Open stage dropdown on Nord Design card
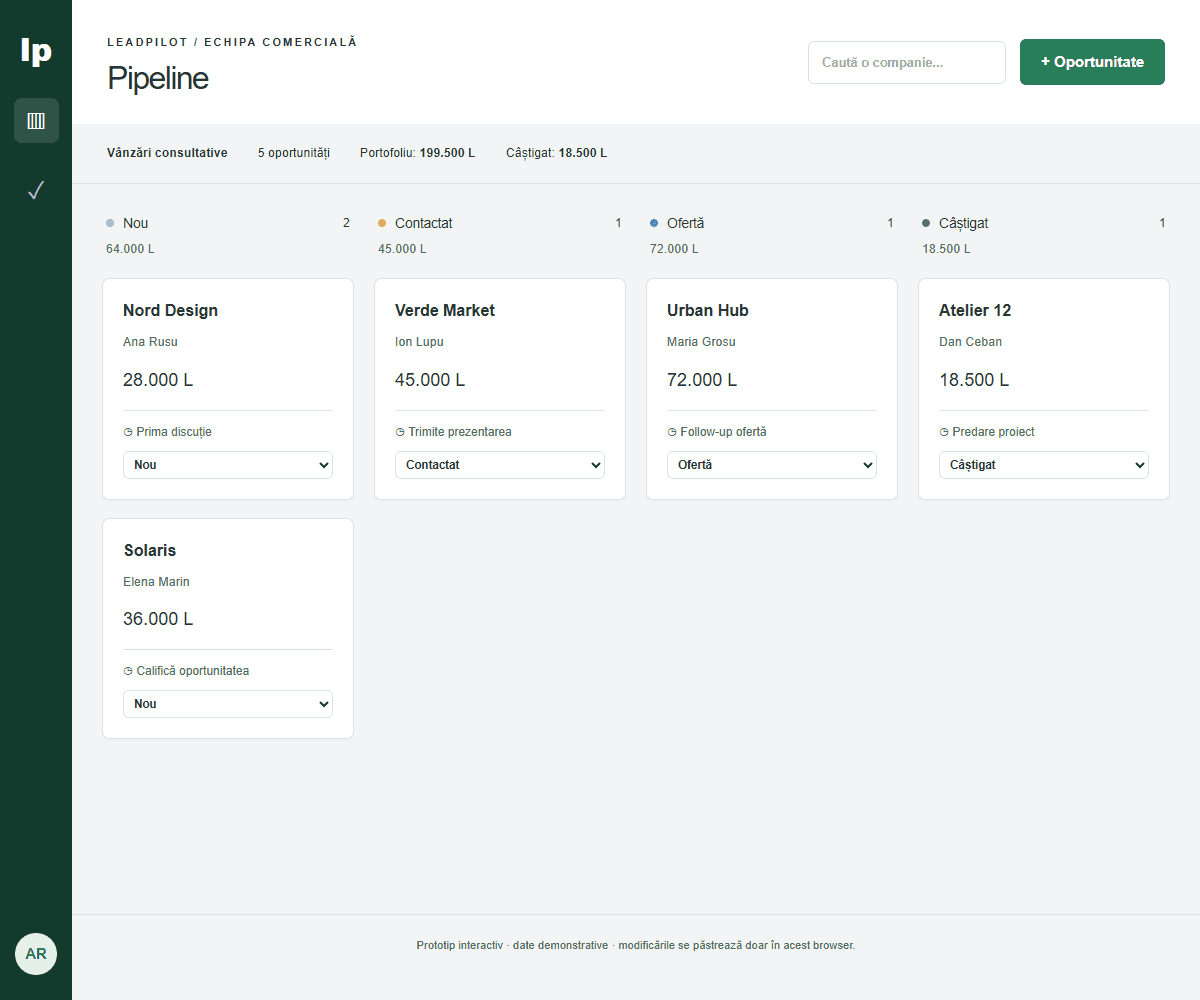 [x=228, y=465]
